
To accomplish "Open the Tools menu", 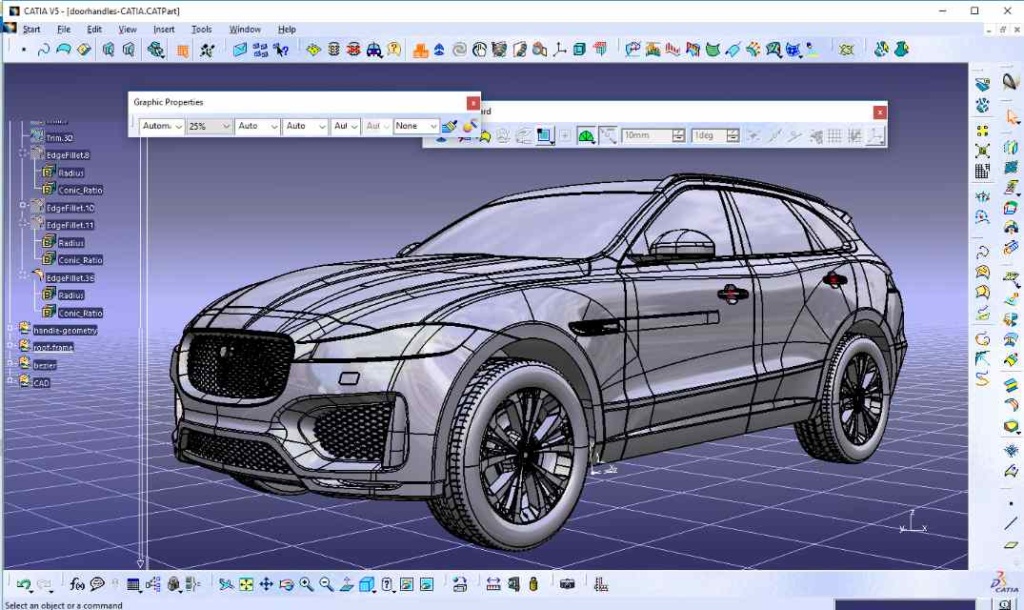I will 201,29.
